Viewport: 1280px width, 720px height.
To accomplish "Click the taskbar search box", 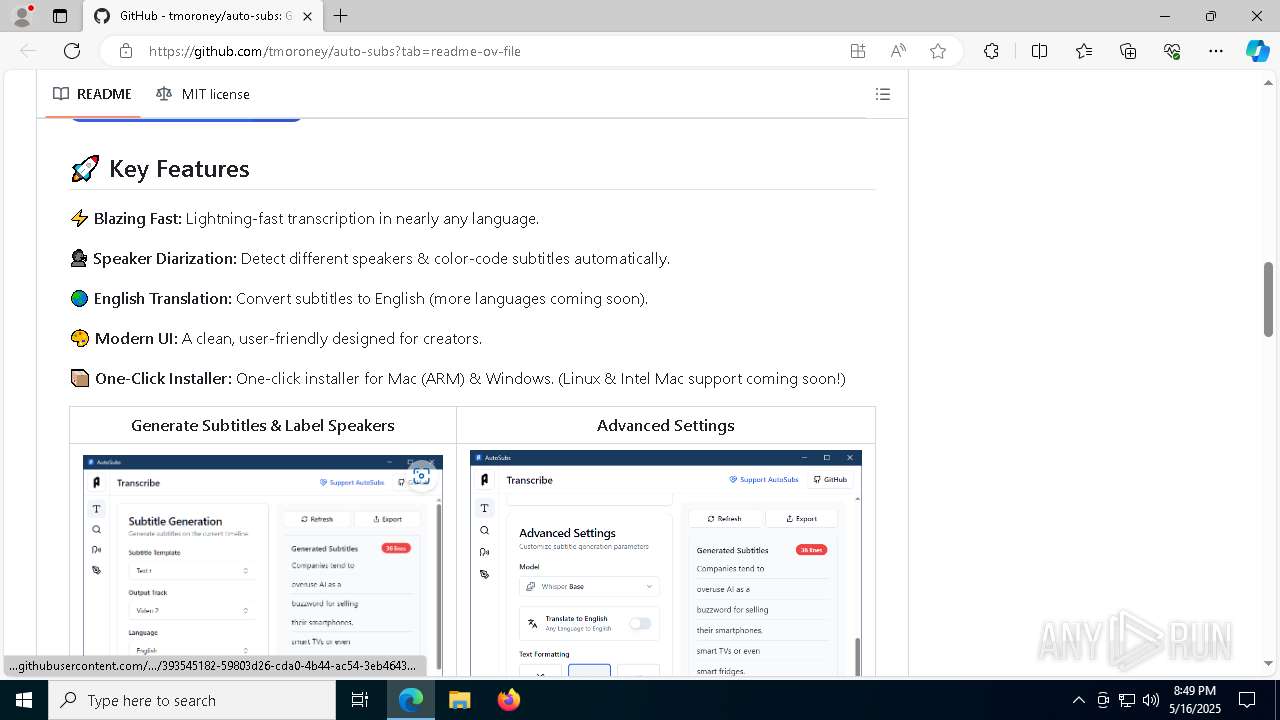I will (x=192, y=700).
